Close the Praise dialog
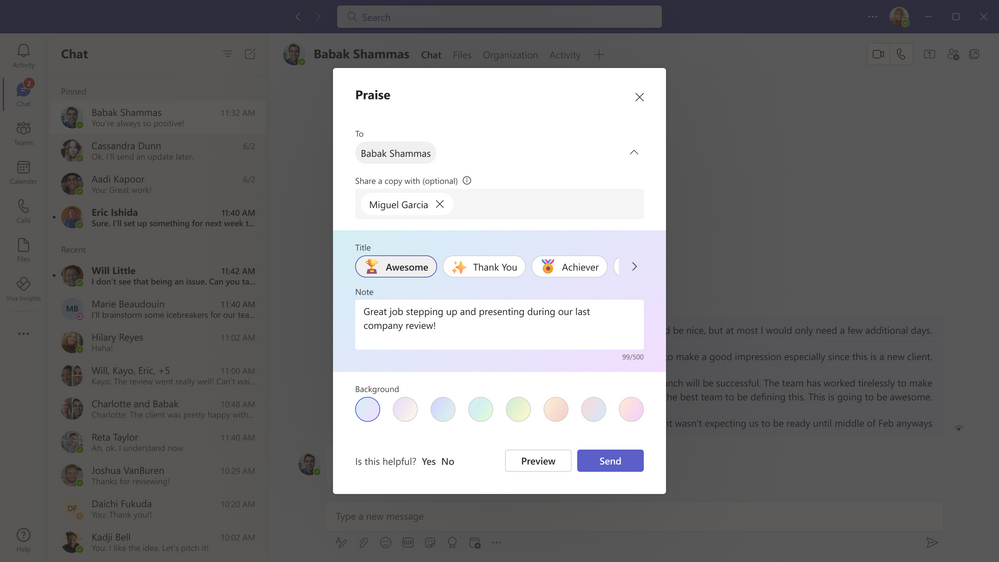 (x=639, y=97)
